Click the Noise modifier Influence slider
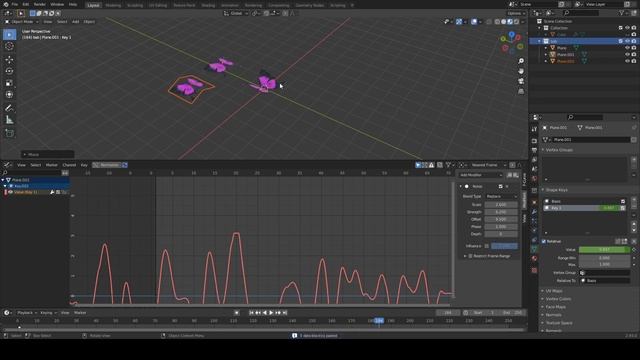640x360 pixels. tap(504, 246)
